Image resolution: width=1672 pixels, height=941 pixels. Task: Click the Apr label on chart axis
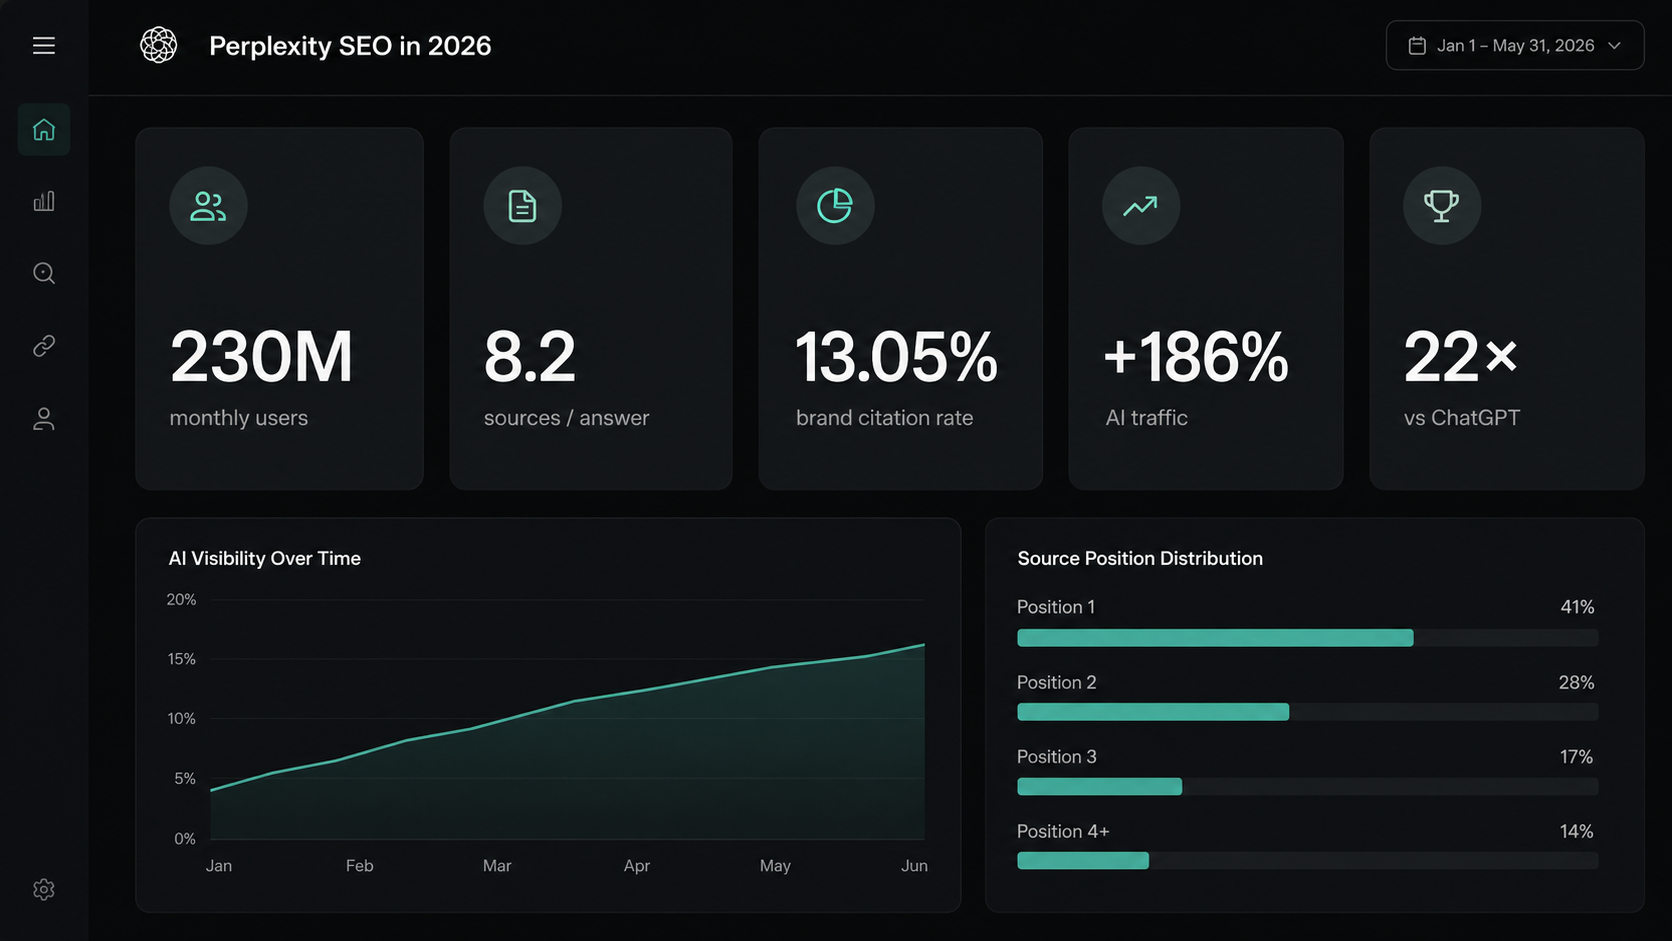(637, 866)
